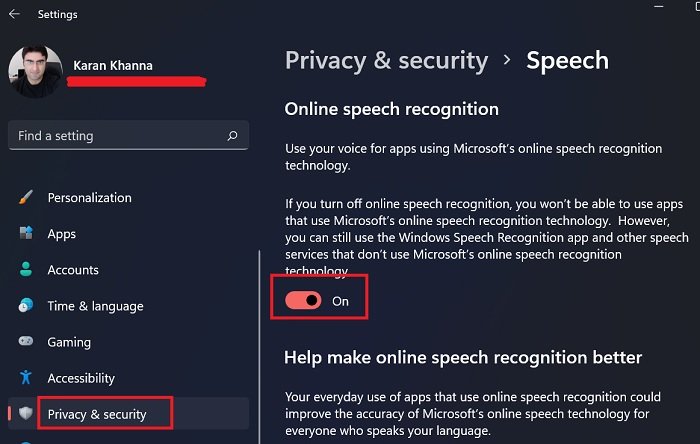Open Time & language settings
700x444 pixels.
pos(95,306)
